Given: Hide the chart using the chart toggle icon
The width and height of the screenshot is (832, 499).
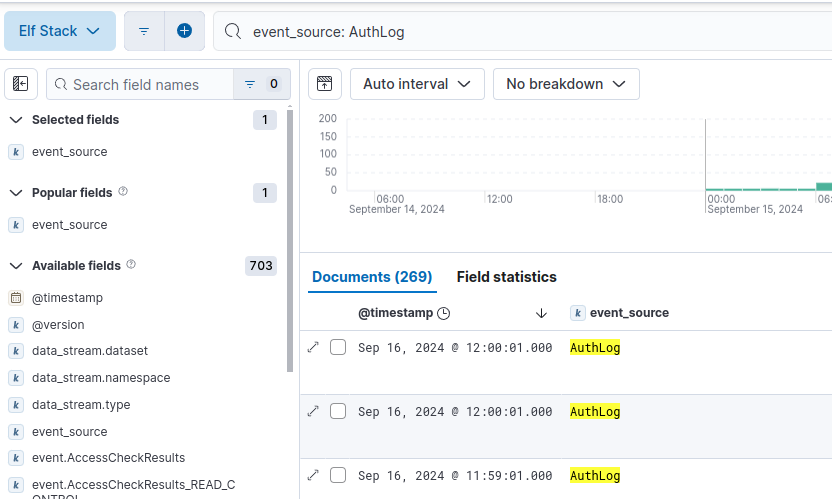Looking at the screenshot, I should pos(324,84).
